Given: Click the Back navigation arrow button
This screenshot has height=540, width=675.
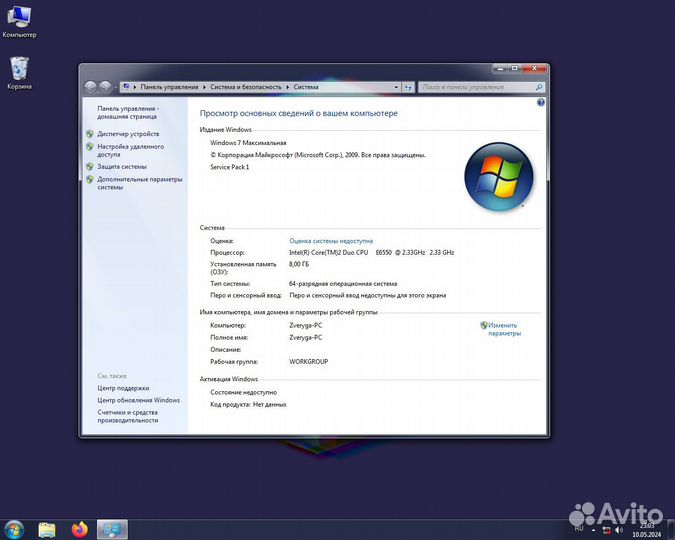Looking at the screenshot, I should [90, 87].
